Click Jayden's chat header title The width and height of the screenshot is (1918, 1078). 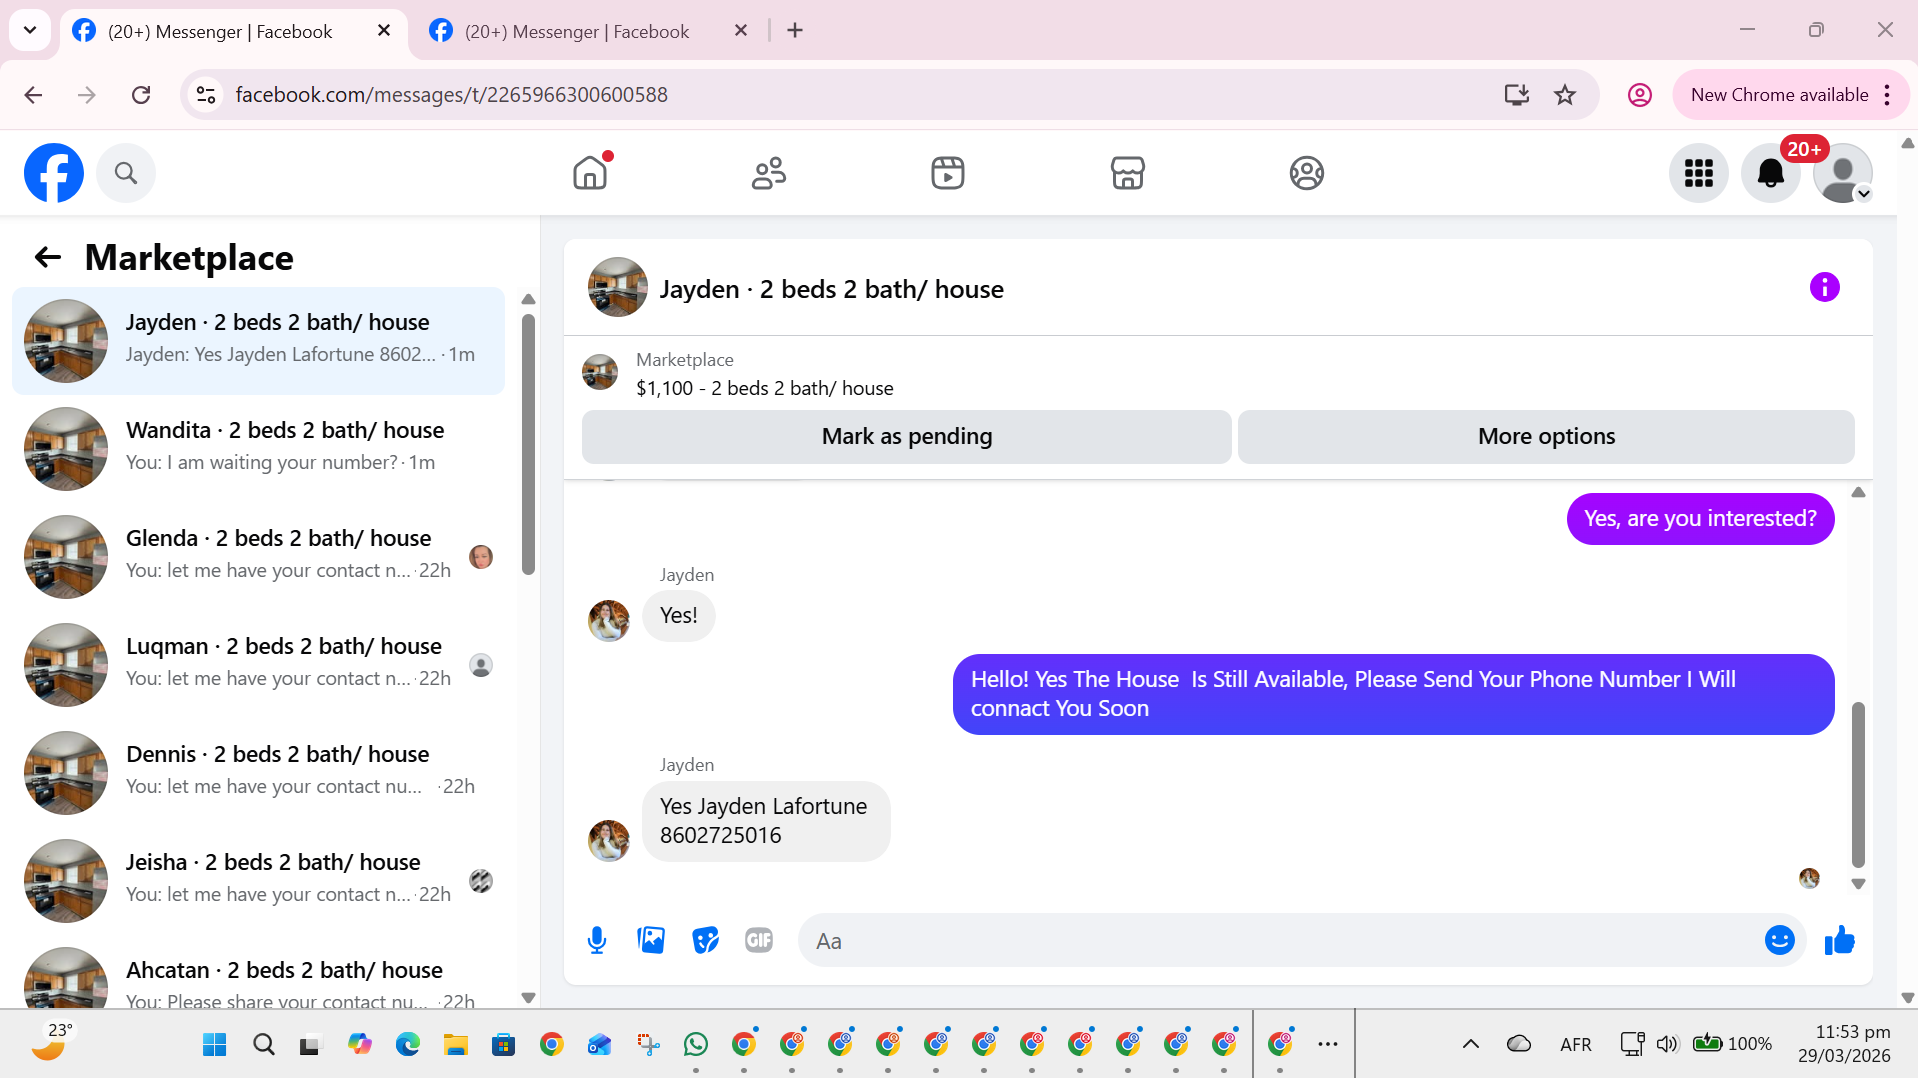click(832, 289)
